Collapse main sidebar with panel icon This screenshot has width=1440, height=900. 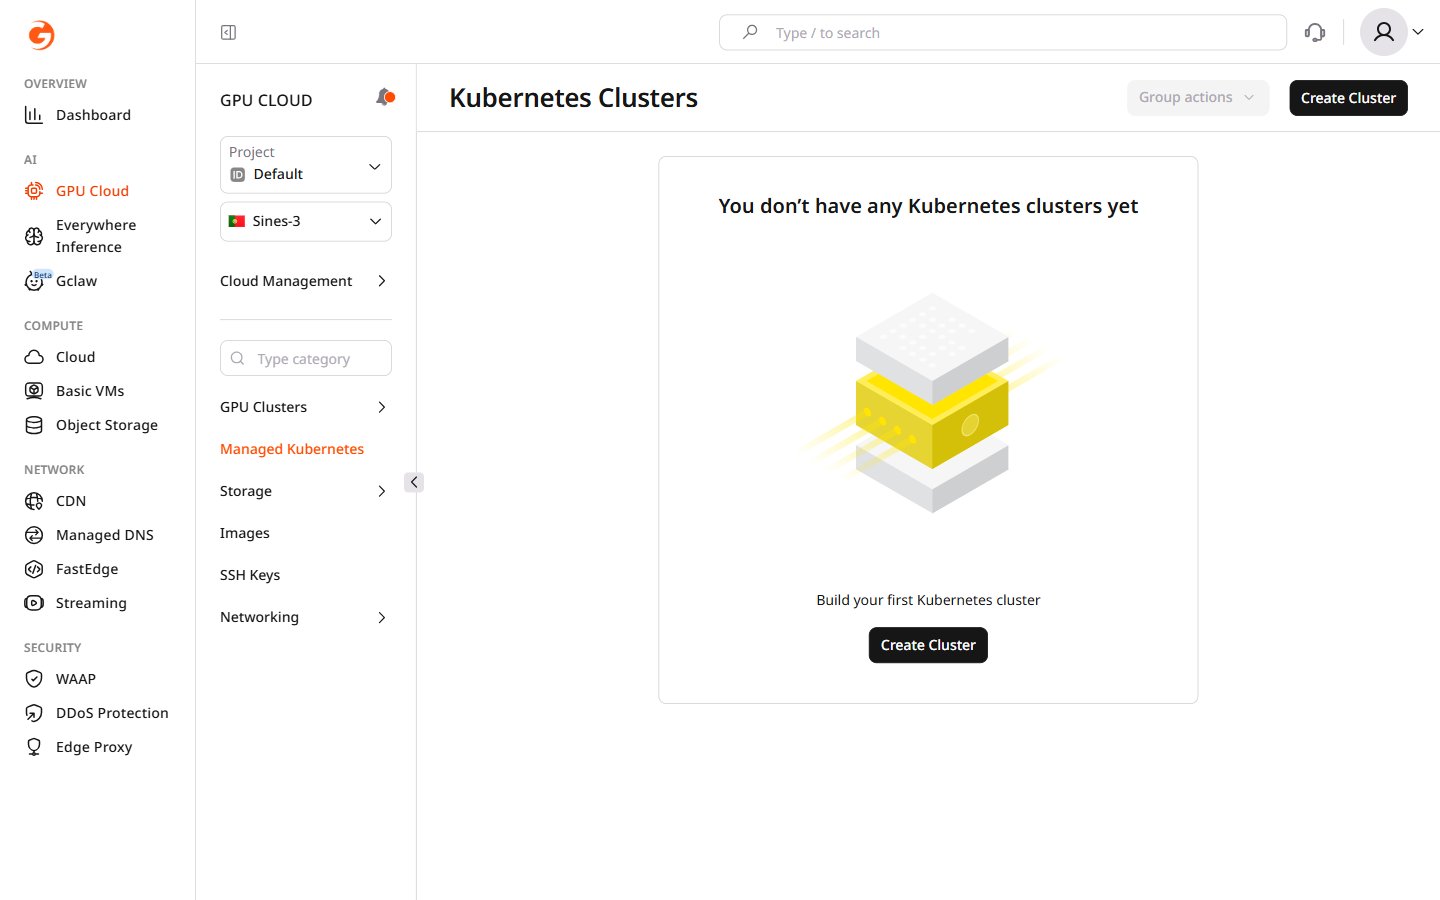pyautogui.click(x=228, y=33)
